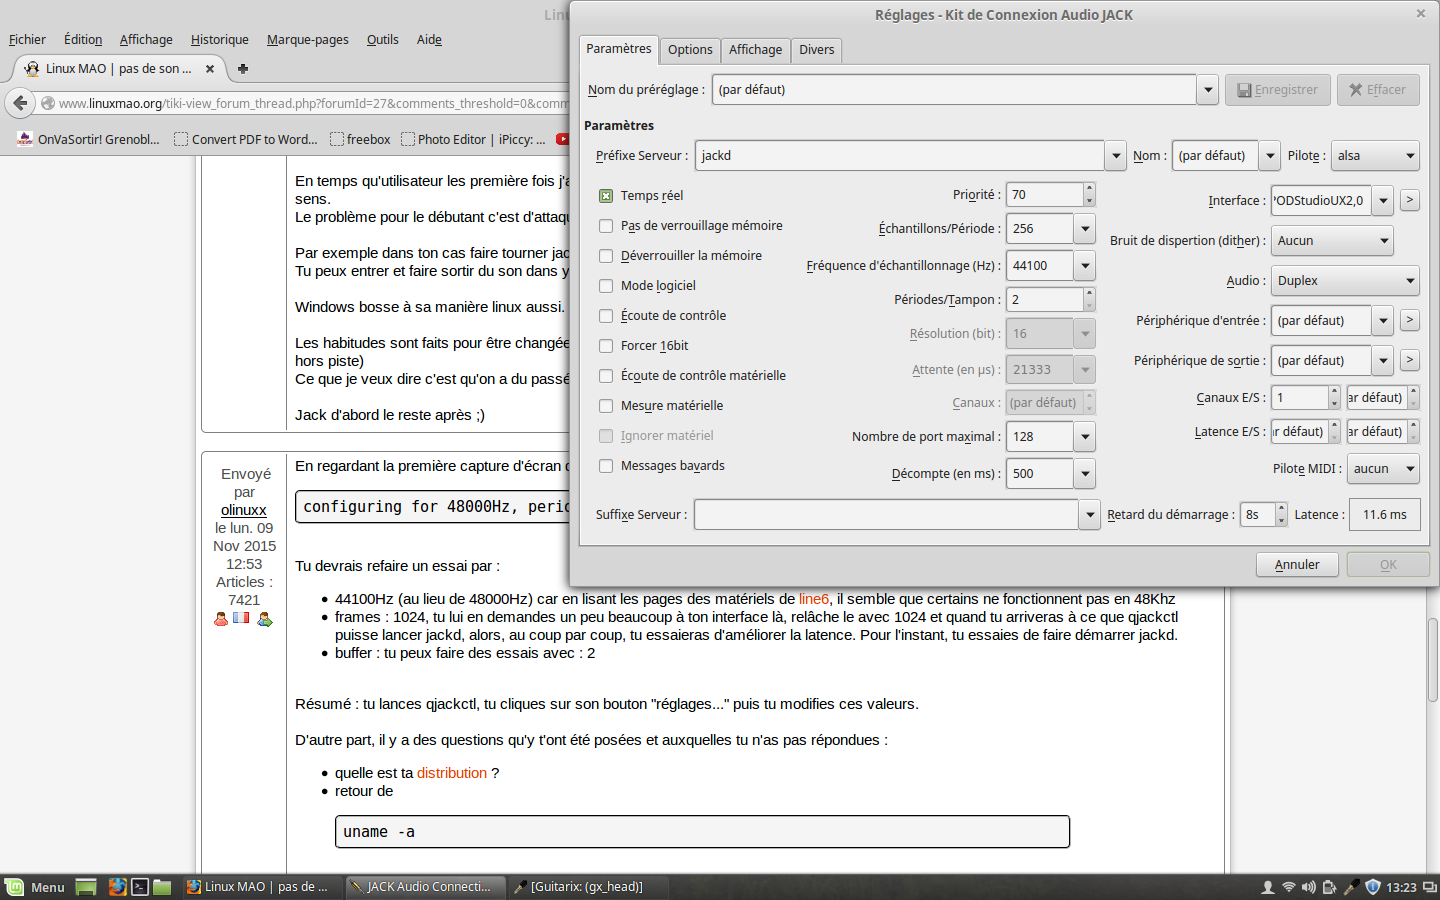1440x900 pixels.
Task: Click the Interface browse arrow button
Action: 1410,200
